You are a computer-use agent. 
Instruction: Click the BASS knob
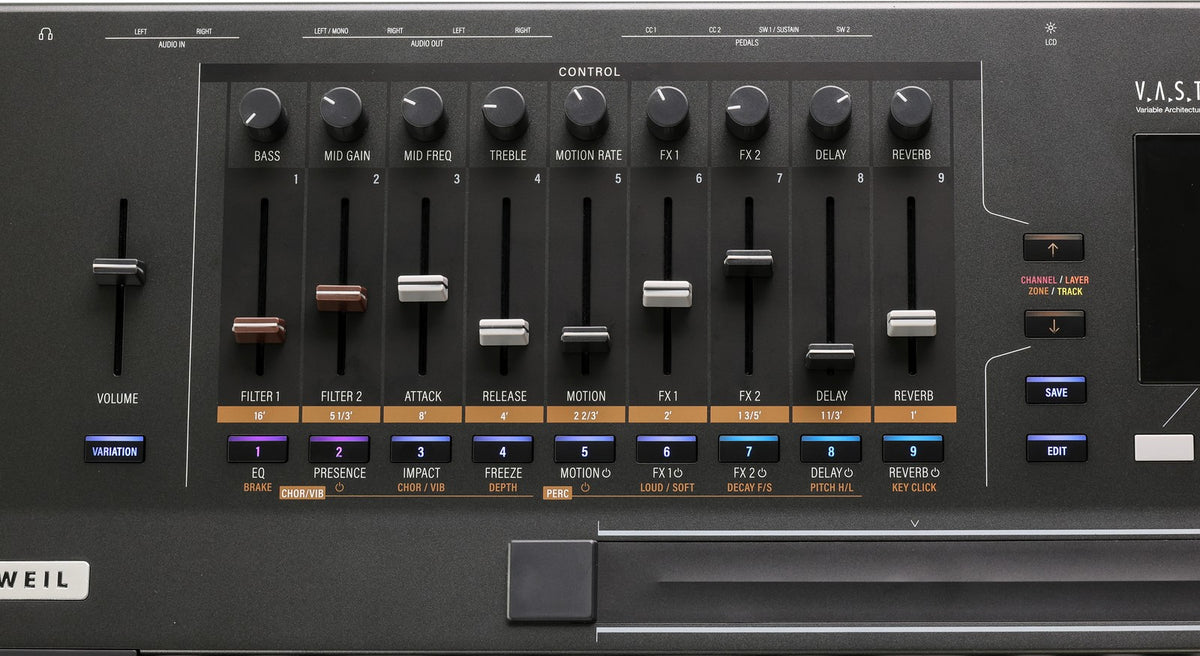point(263,112)
